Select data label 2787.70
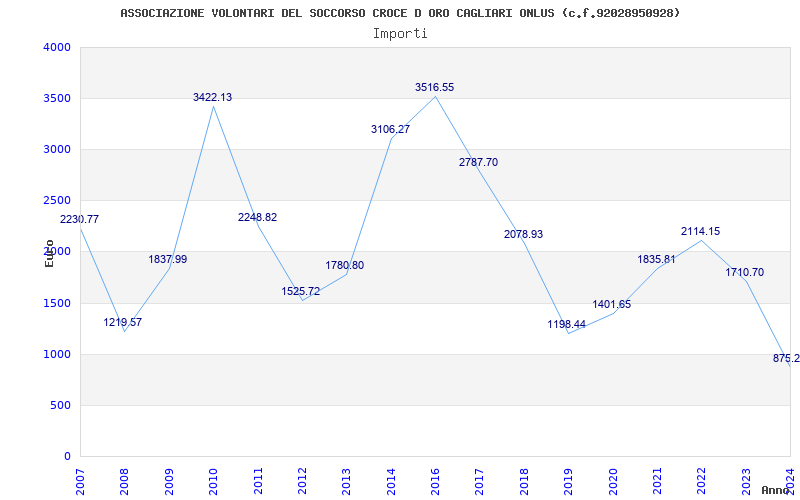This screenshot has width=800, height=500. click(x=479, y=162)
